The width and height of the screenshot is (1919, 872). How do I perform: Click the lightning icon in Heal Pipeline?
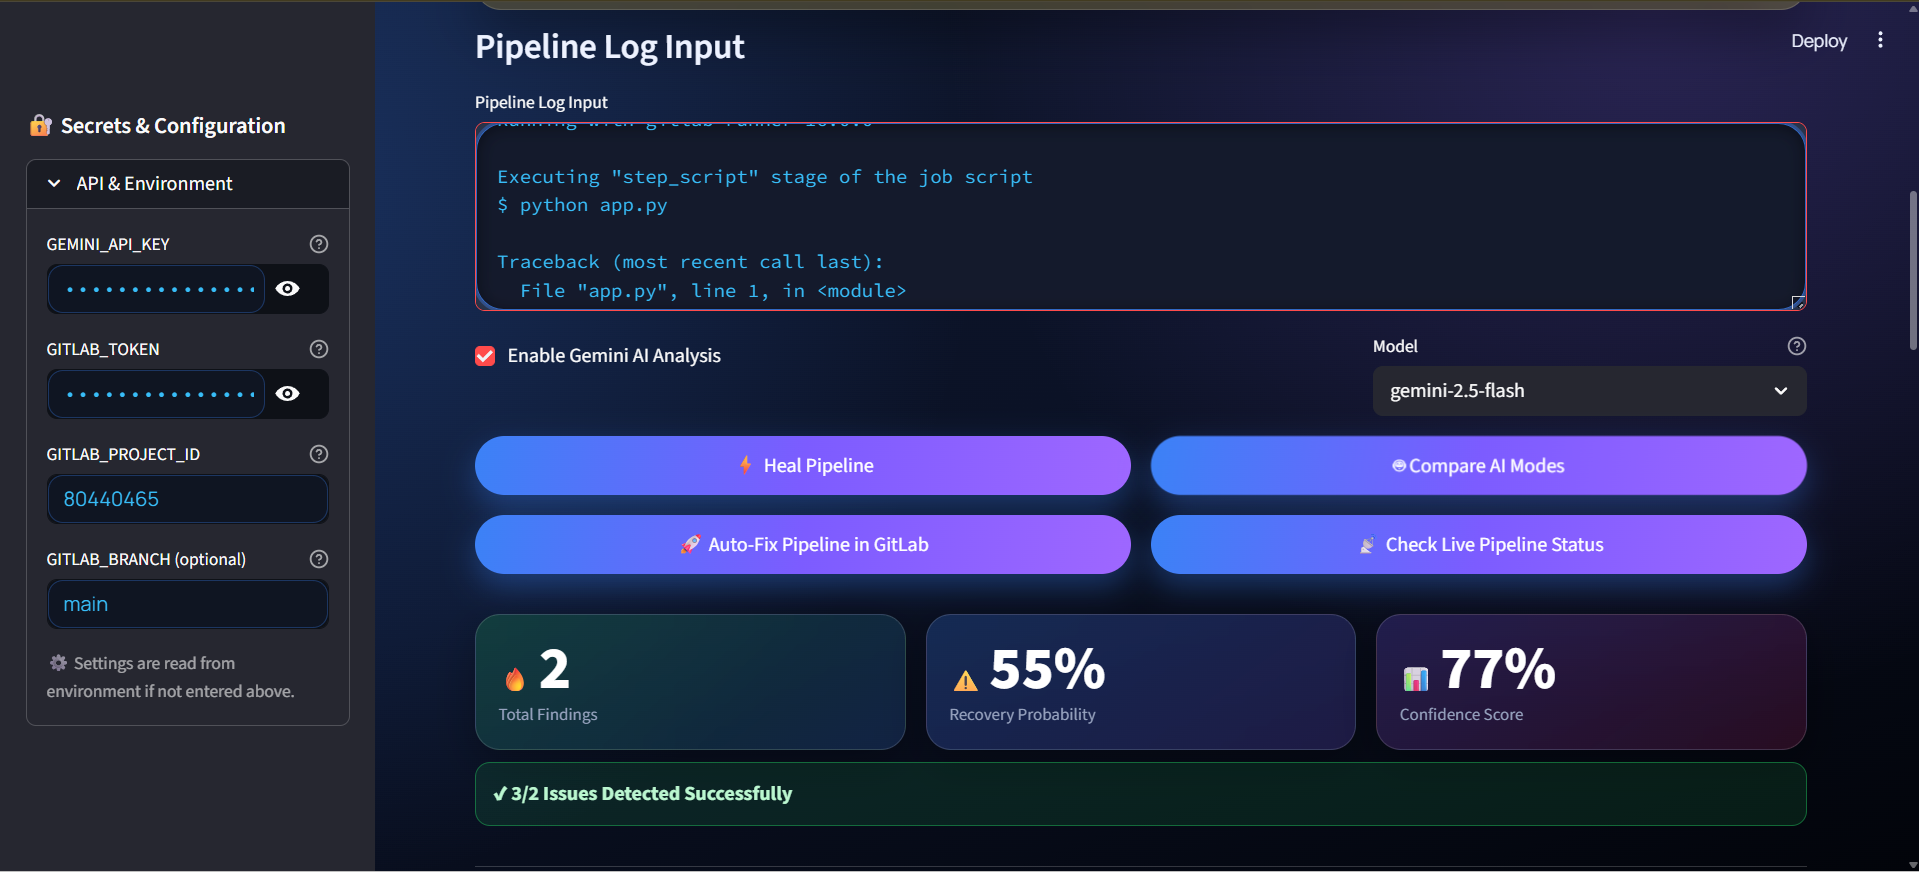[745, 465]
